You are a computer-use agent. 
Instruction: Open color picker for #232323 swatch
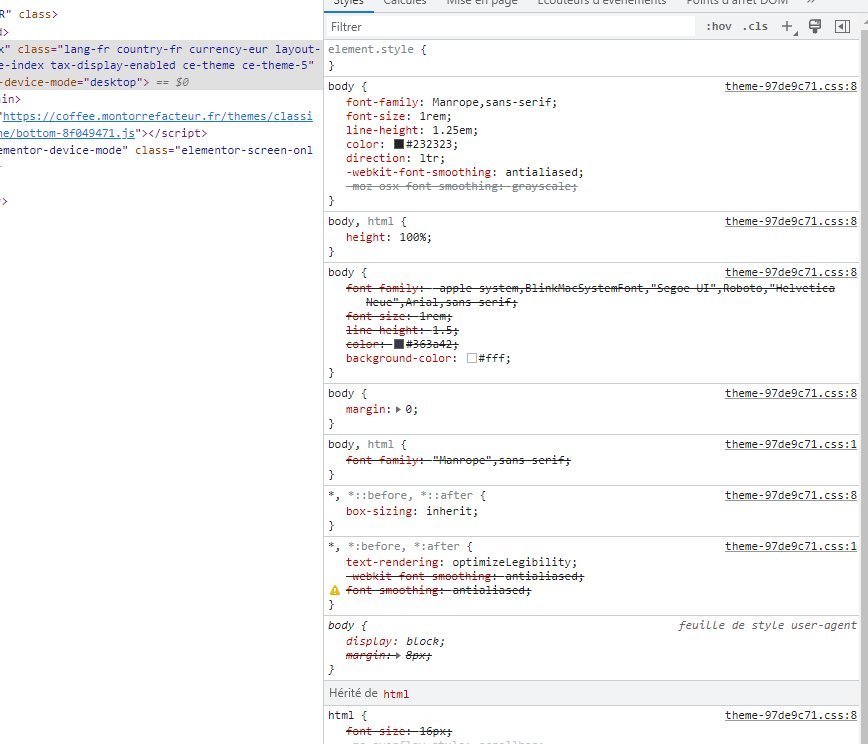pos(399,144)
